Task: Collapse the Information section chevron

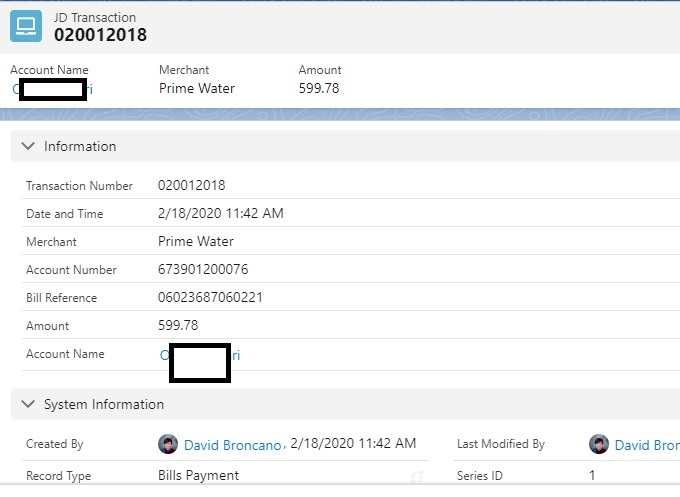Action: [x=28, y=146]
